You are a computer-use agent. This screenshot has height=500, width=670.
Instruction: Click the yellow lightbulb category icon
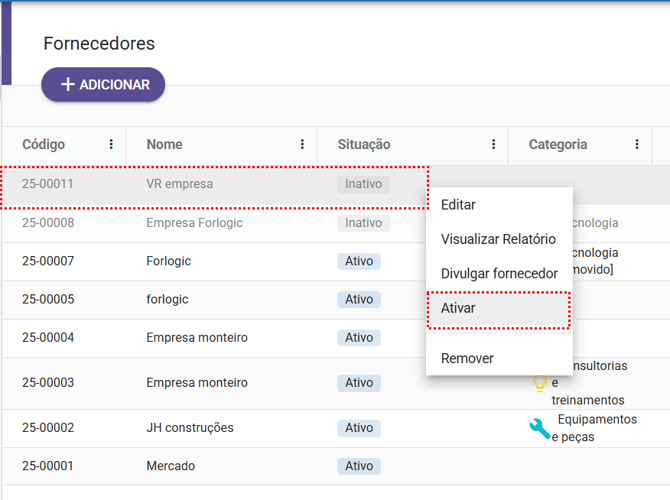pos(540,383)
